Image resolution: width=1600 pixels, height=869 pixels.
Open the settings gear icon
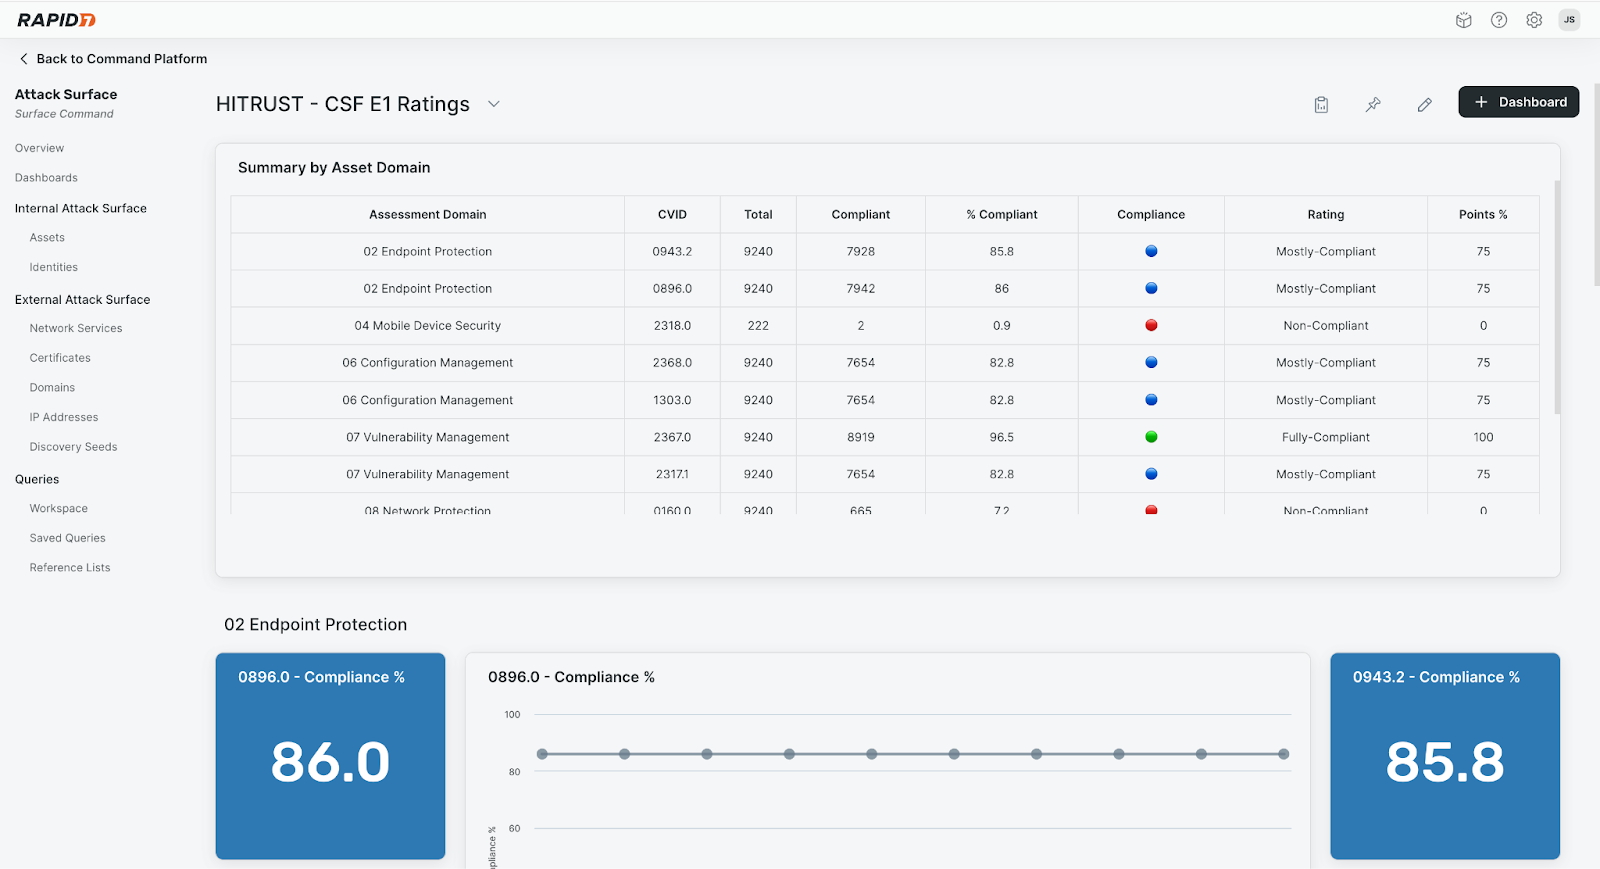1534,20
